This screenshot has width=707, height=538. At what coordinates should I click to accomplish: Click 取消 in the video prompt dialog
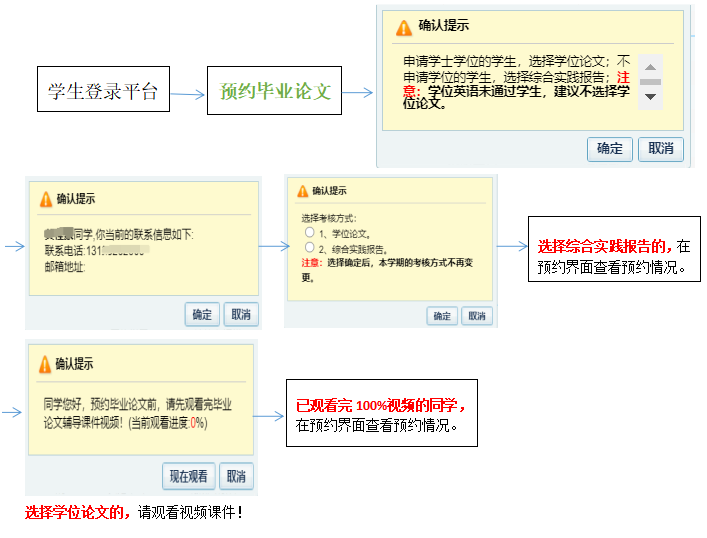pos(236,476)
